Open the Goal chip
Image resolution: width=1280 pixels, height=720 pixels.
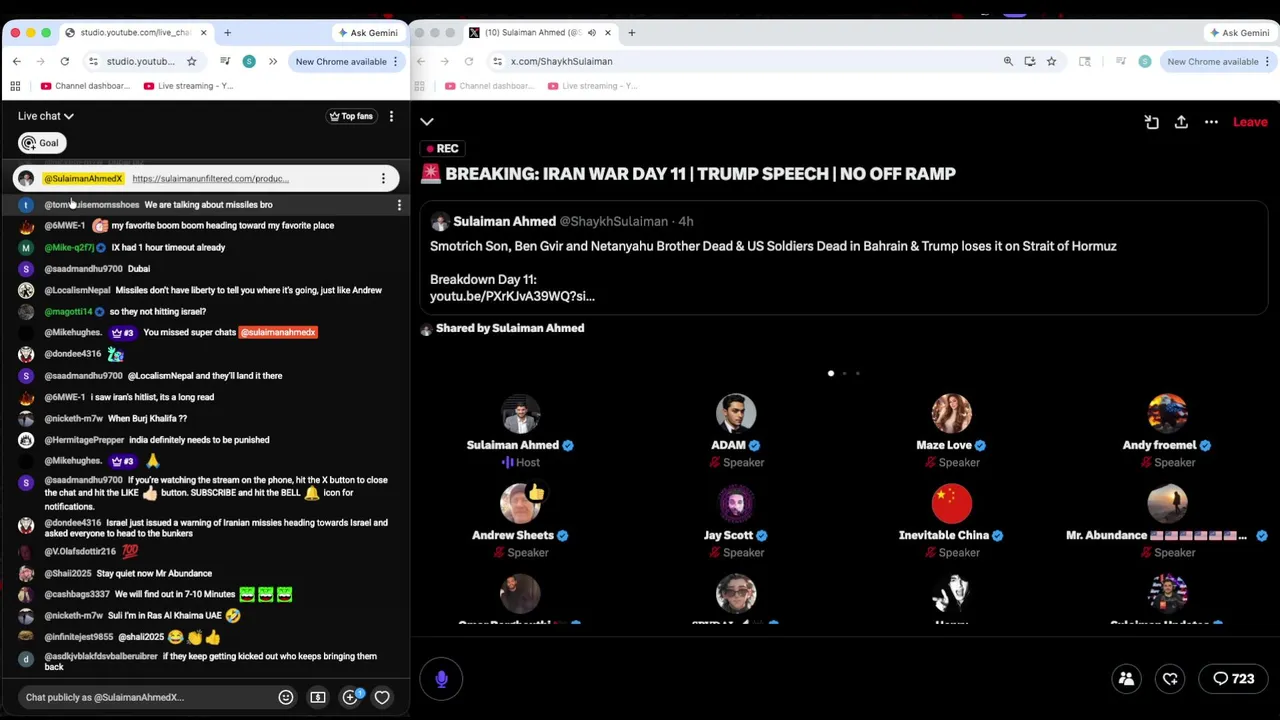click(41, 143)
